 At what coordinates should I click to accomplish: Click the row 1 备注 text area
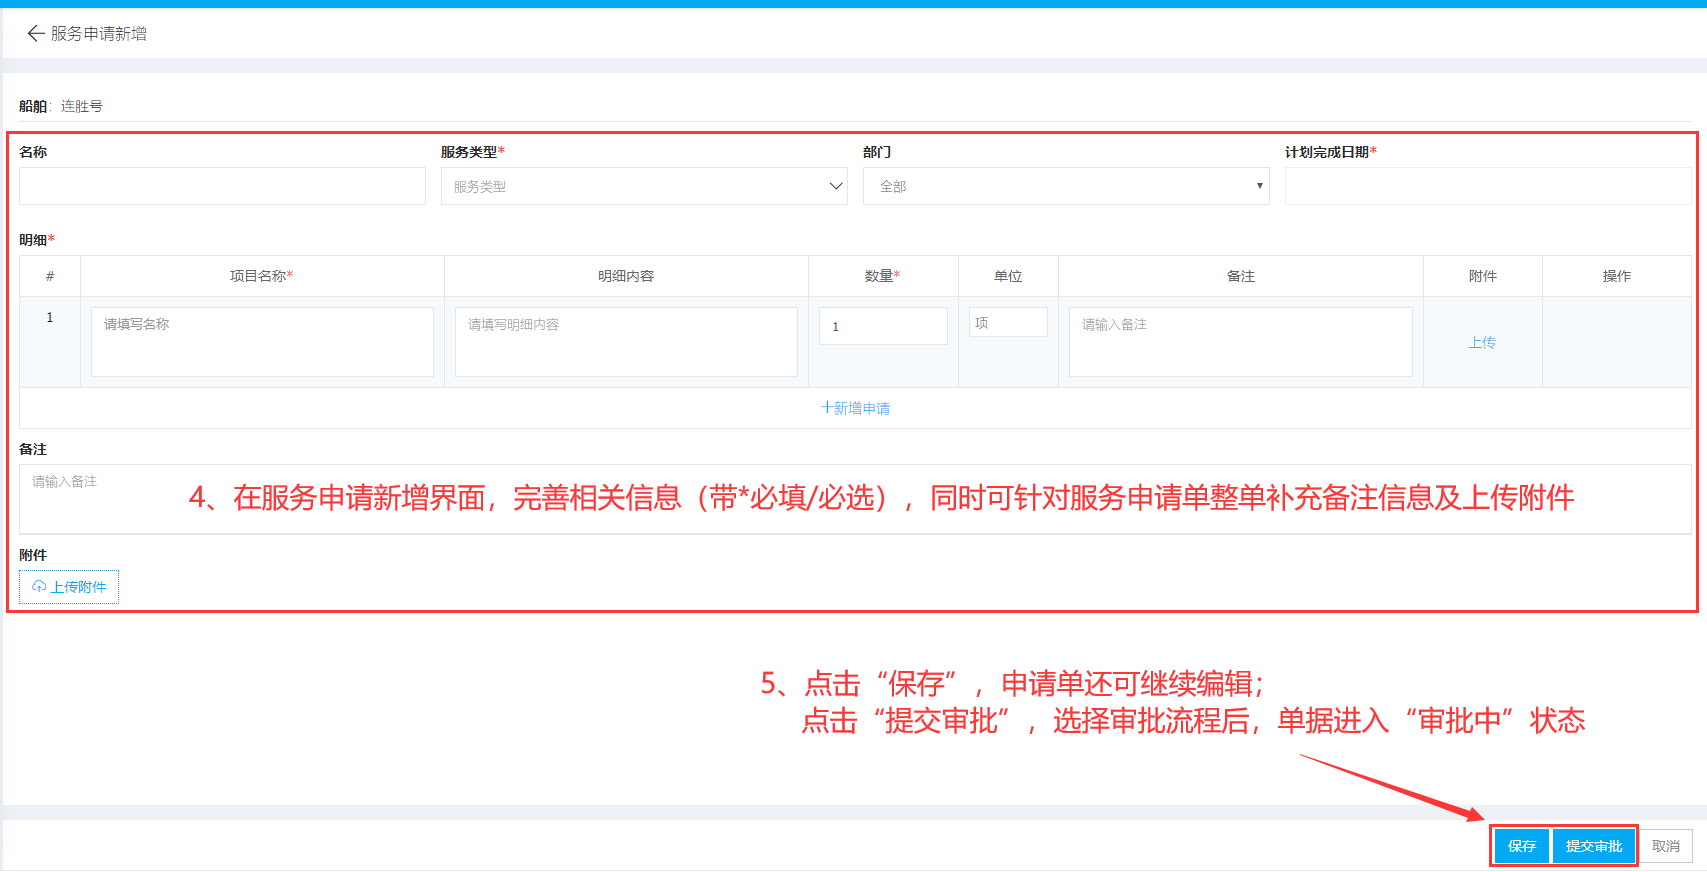1240,342
